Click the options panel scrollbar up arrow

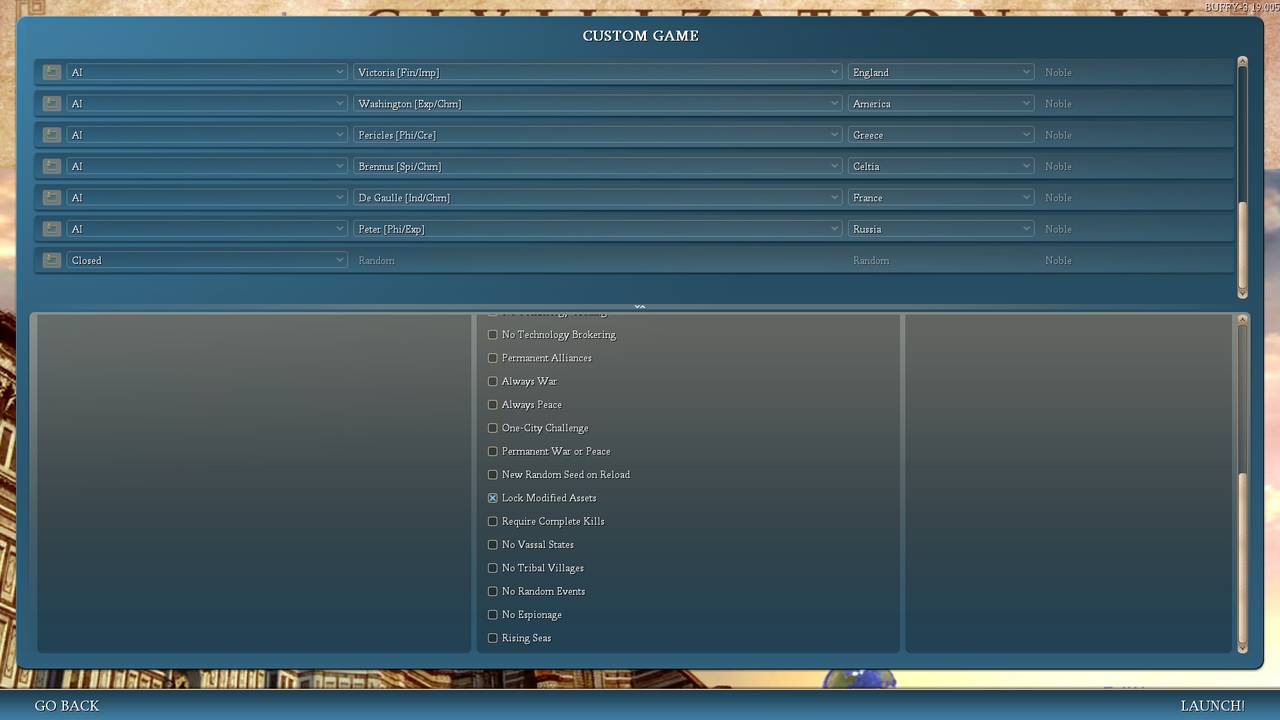click(x=1243, y=320)
